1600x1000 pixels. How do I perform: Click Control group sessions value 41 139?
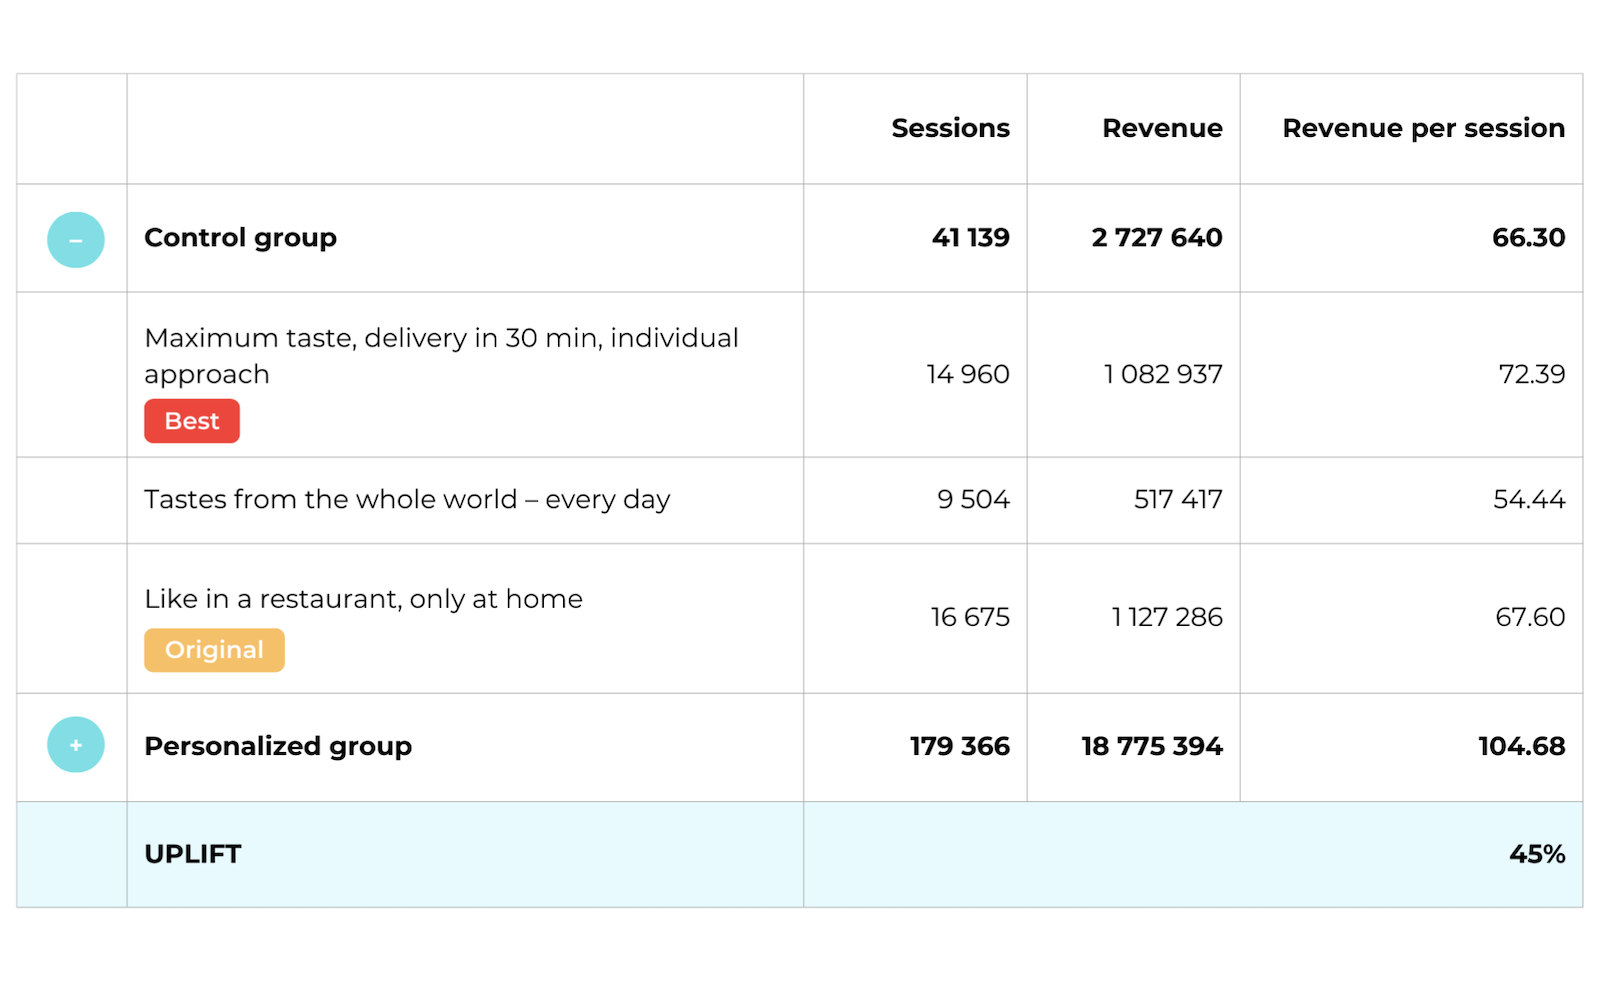pos(970,238)
